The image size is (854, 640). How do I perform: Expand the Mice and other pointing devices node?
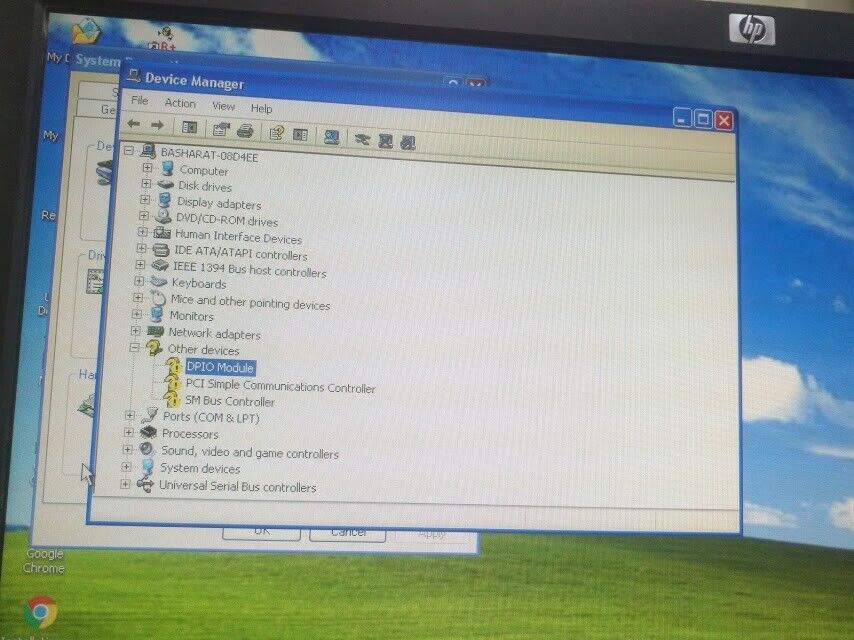[138, 297]
